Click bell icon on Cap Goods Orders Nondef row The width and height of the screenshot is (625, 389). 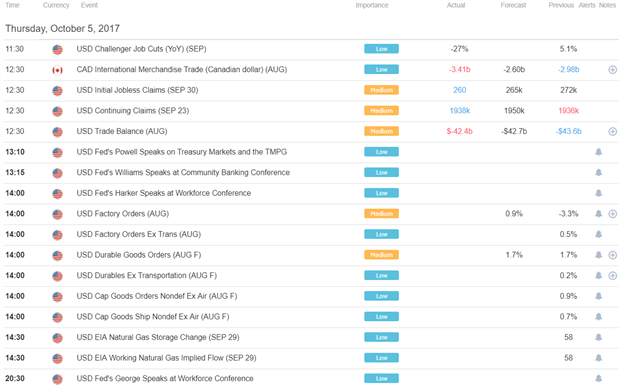pyautogui.click(x=598, y=296)
